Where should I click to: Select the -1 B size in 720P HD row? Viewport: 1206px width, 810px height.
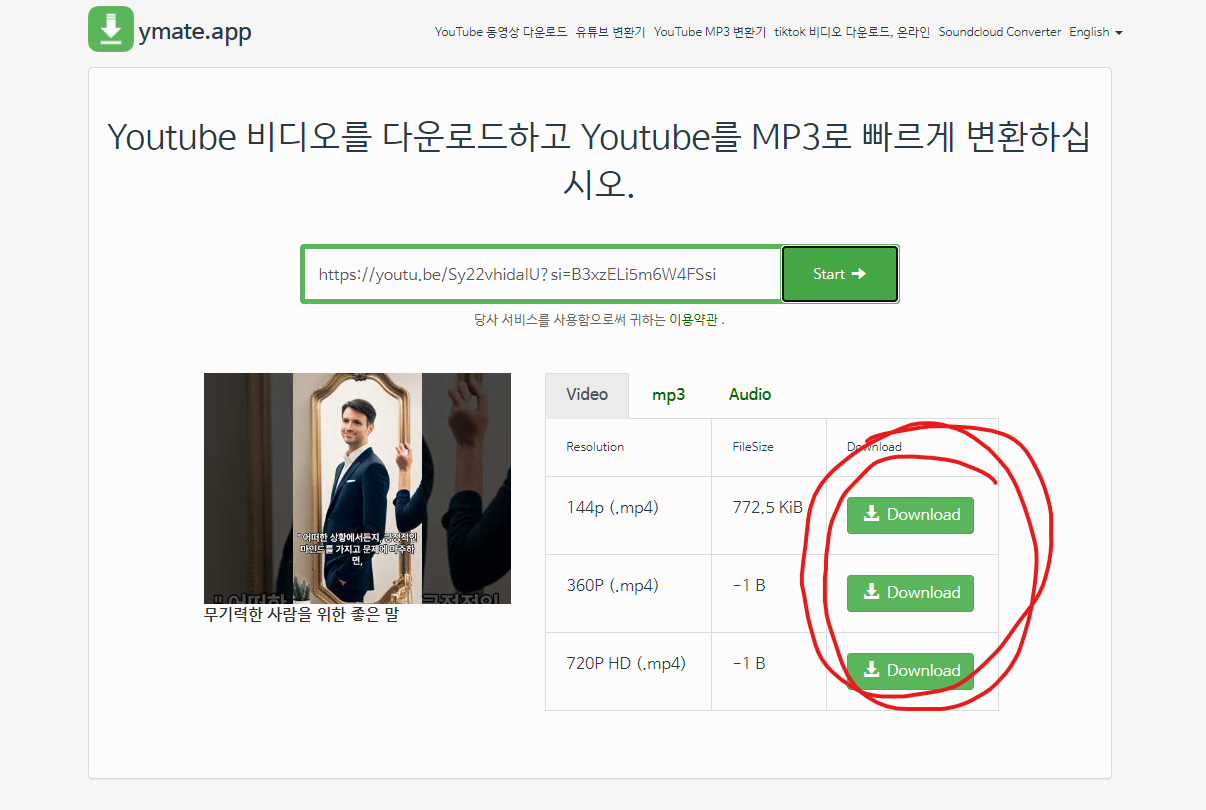749,663
